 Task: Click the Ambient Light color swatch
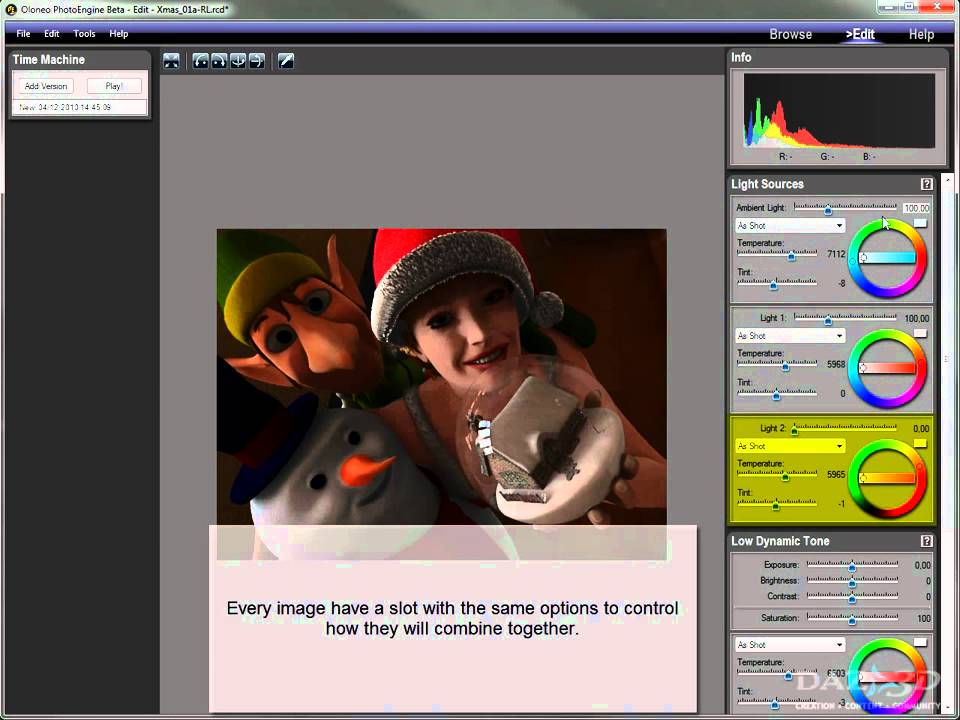[920, 223]
